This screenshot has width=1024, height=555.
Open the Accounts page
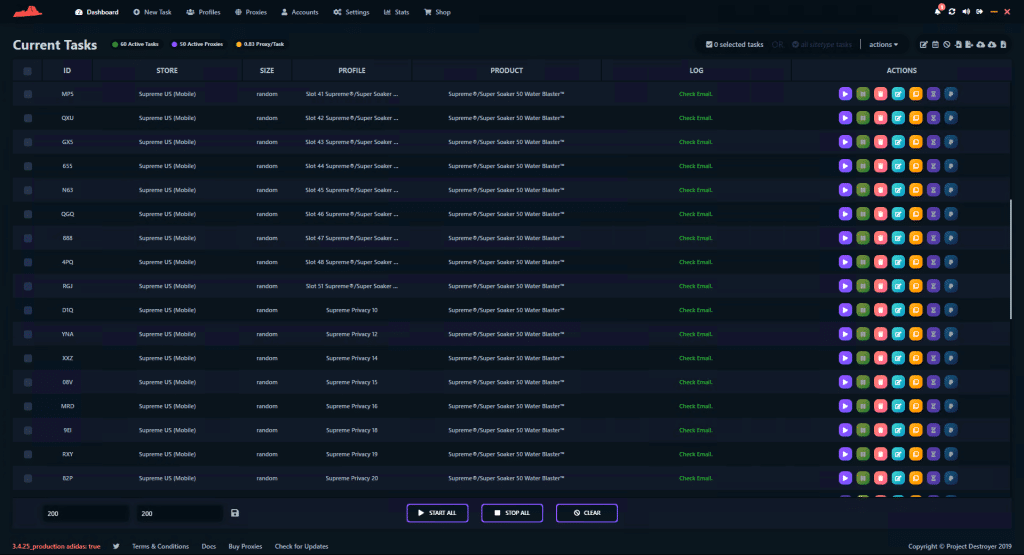pos(300,12)
